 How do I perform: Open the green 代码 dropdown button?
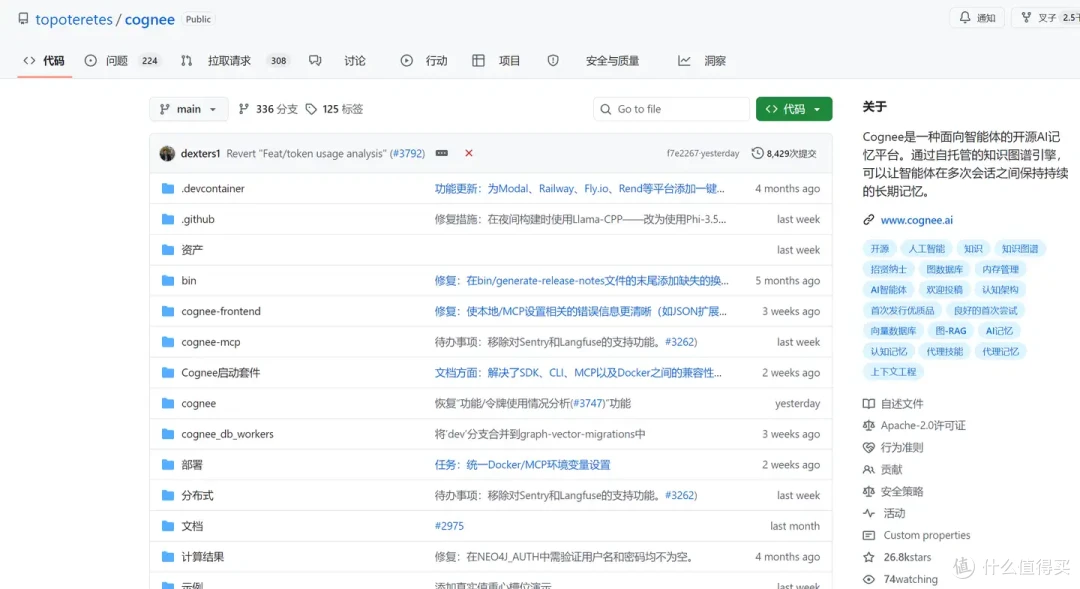point(793,109)
